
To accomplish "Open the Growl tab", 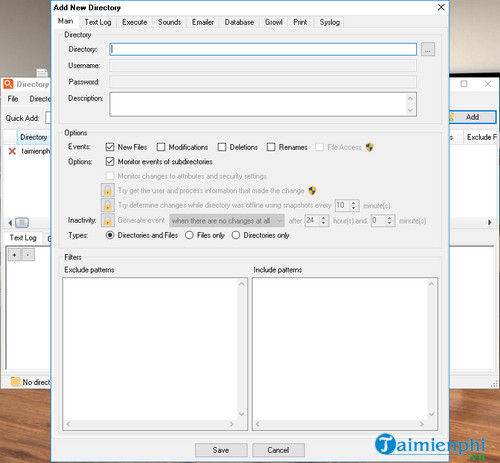I will [x=274, y=22].
